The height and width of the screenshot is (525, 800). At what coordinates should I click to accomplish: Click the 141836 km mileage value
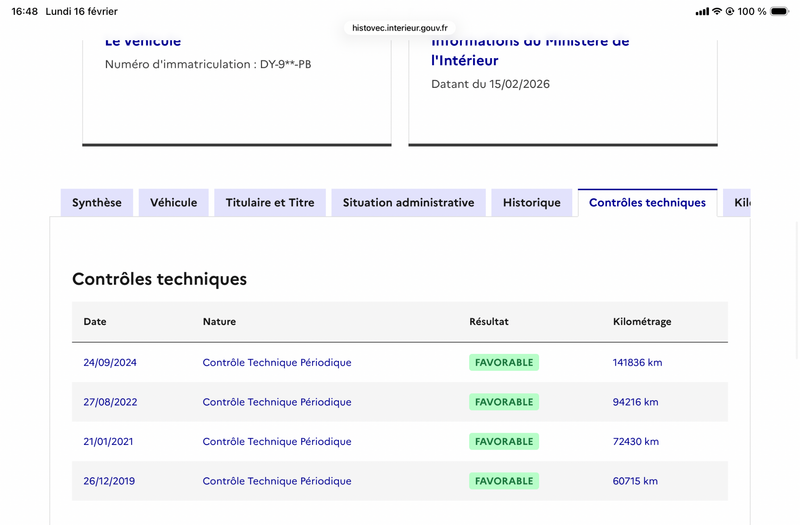(637, 362)
